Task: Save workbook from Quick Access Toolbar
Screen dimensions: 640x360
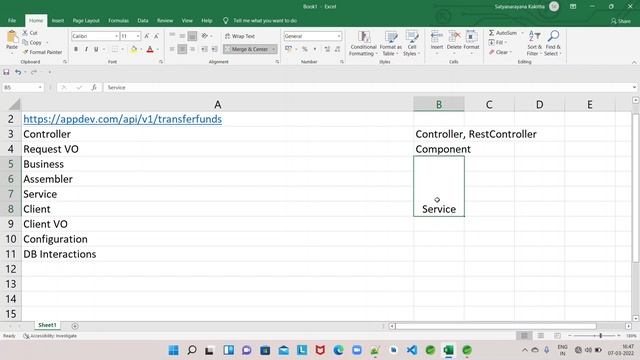Action: pos(6,72)
